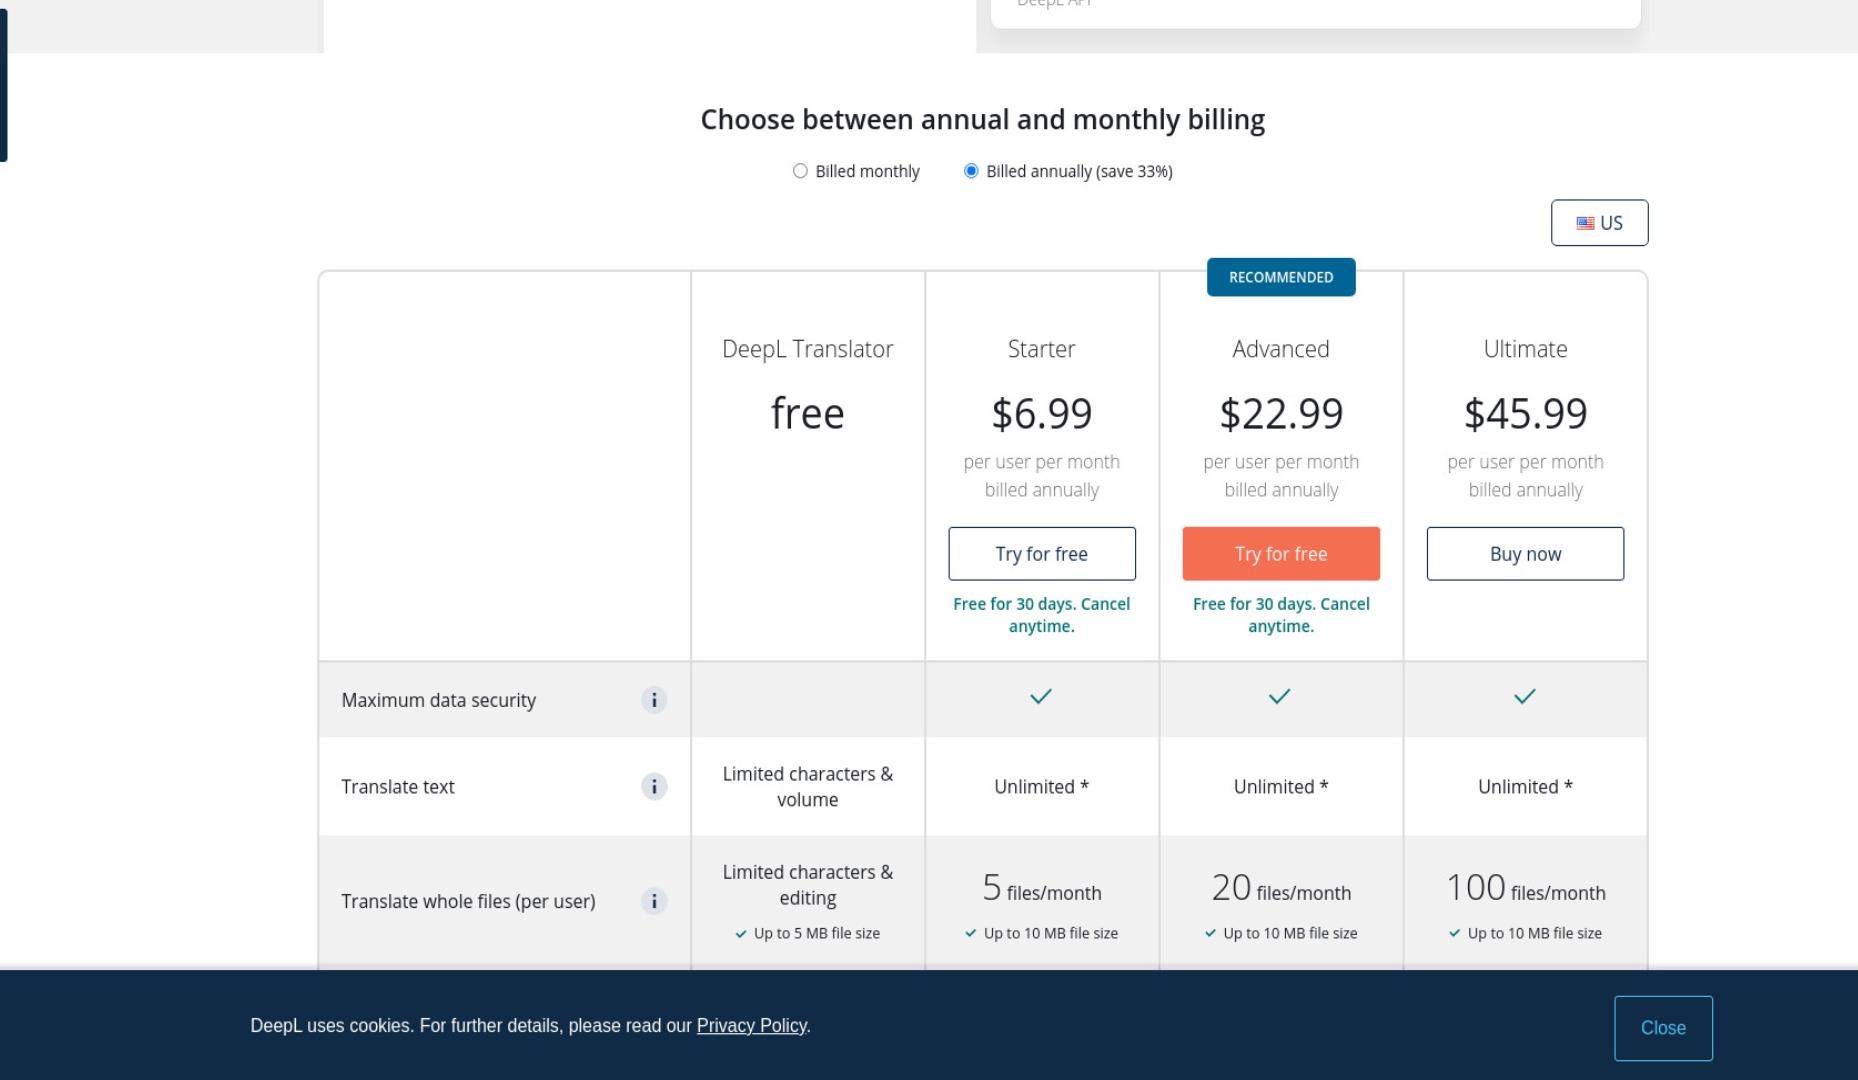Image resolution: width=1858 pixels, height=1080 pixels.
Task: Open info icon for Translate whole files
Action: pos(654,901)
